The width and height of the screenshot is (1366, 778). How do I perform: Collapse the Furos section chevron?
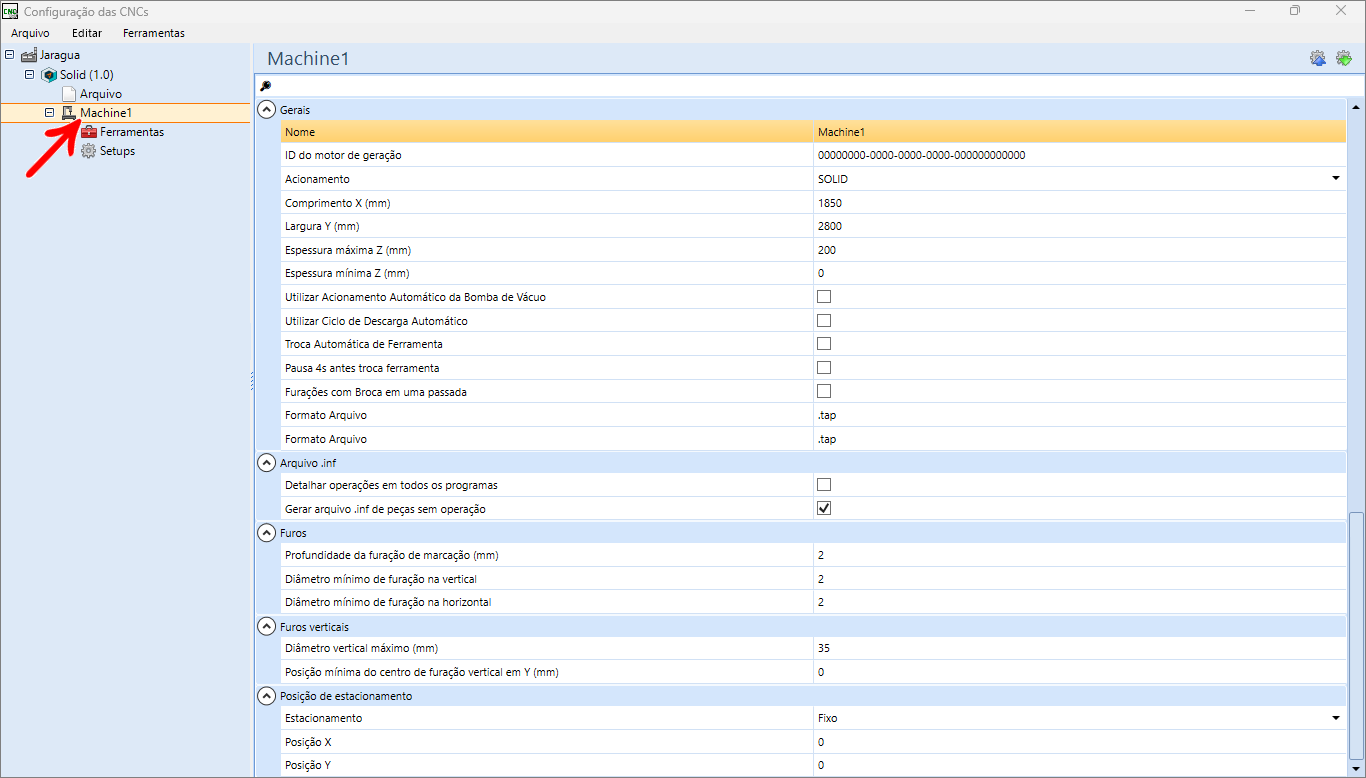[266, 532]
